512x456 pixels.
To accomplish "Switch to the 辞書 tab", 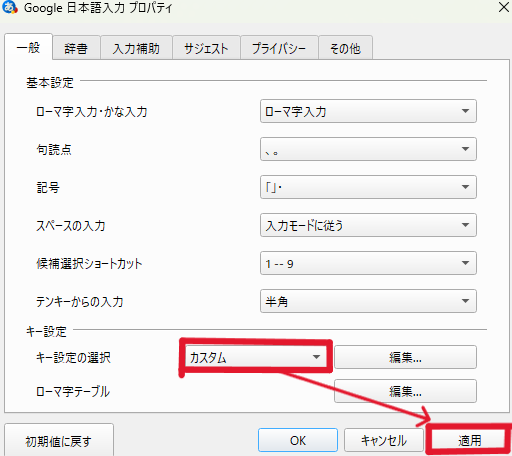I will click(76, 48).
